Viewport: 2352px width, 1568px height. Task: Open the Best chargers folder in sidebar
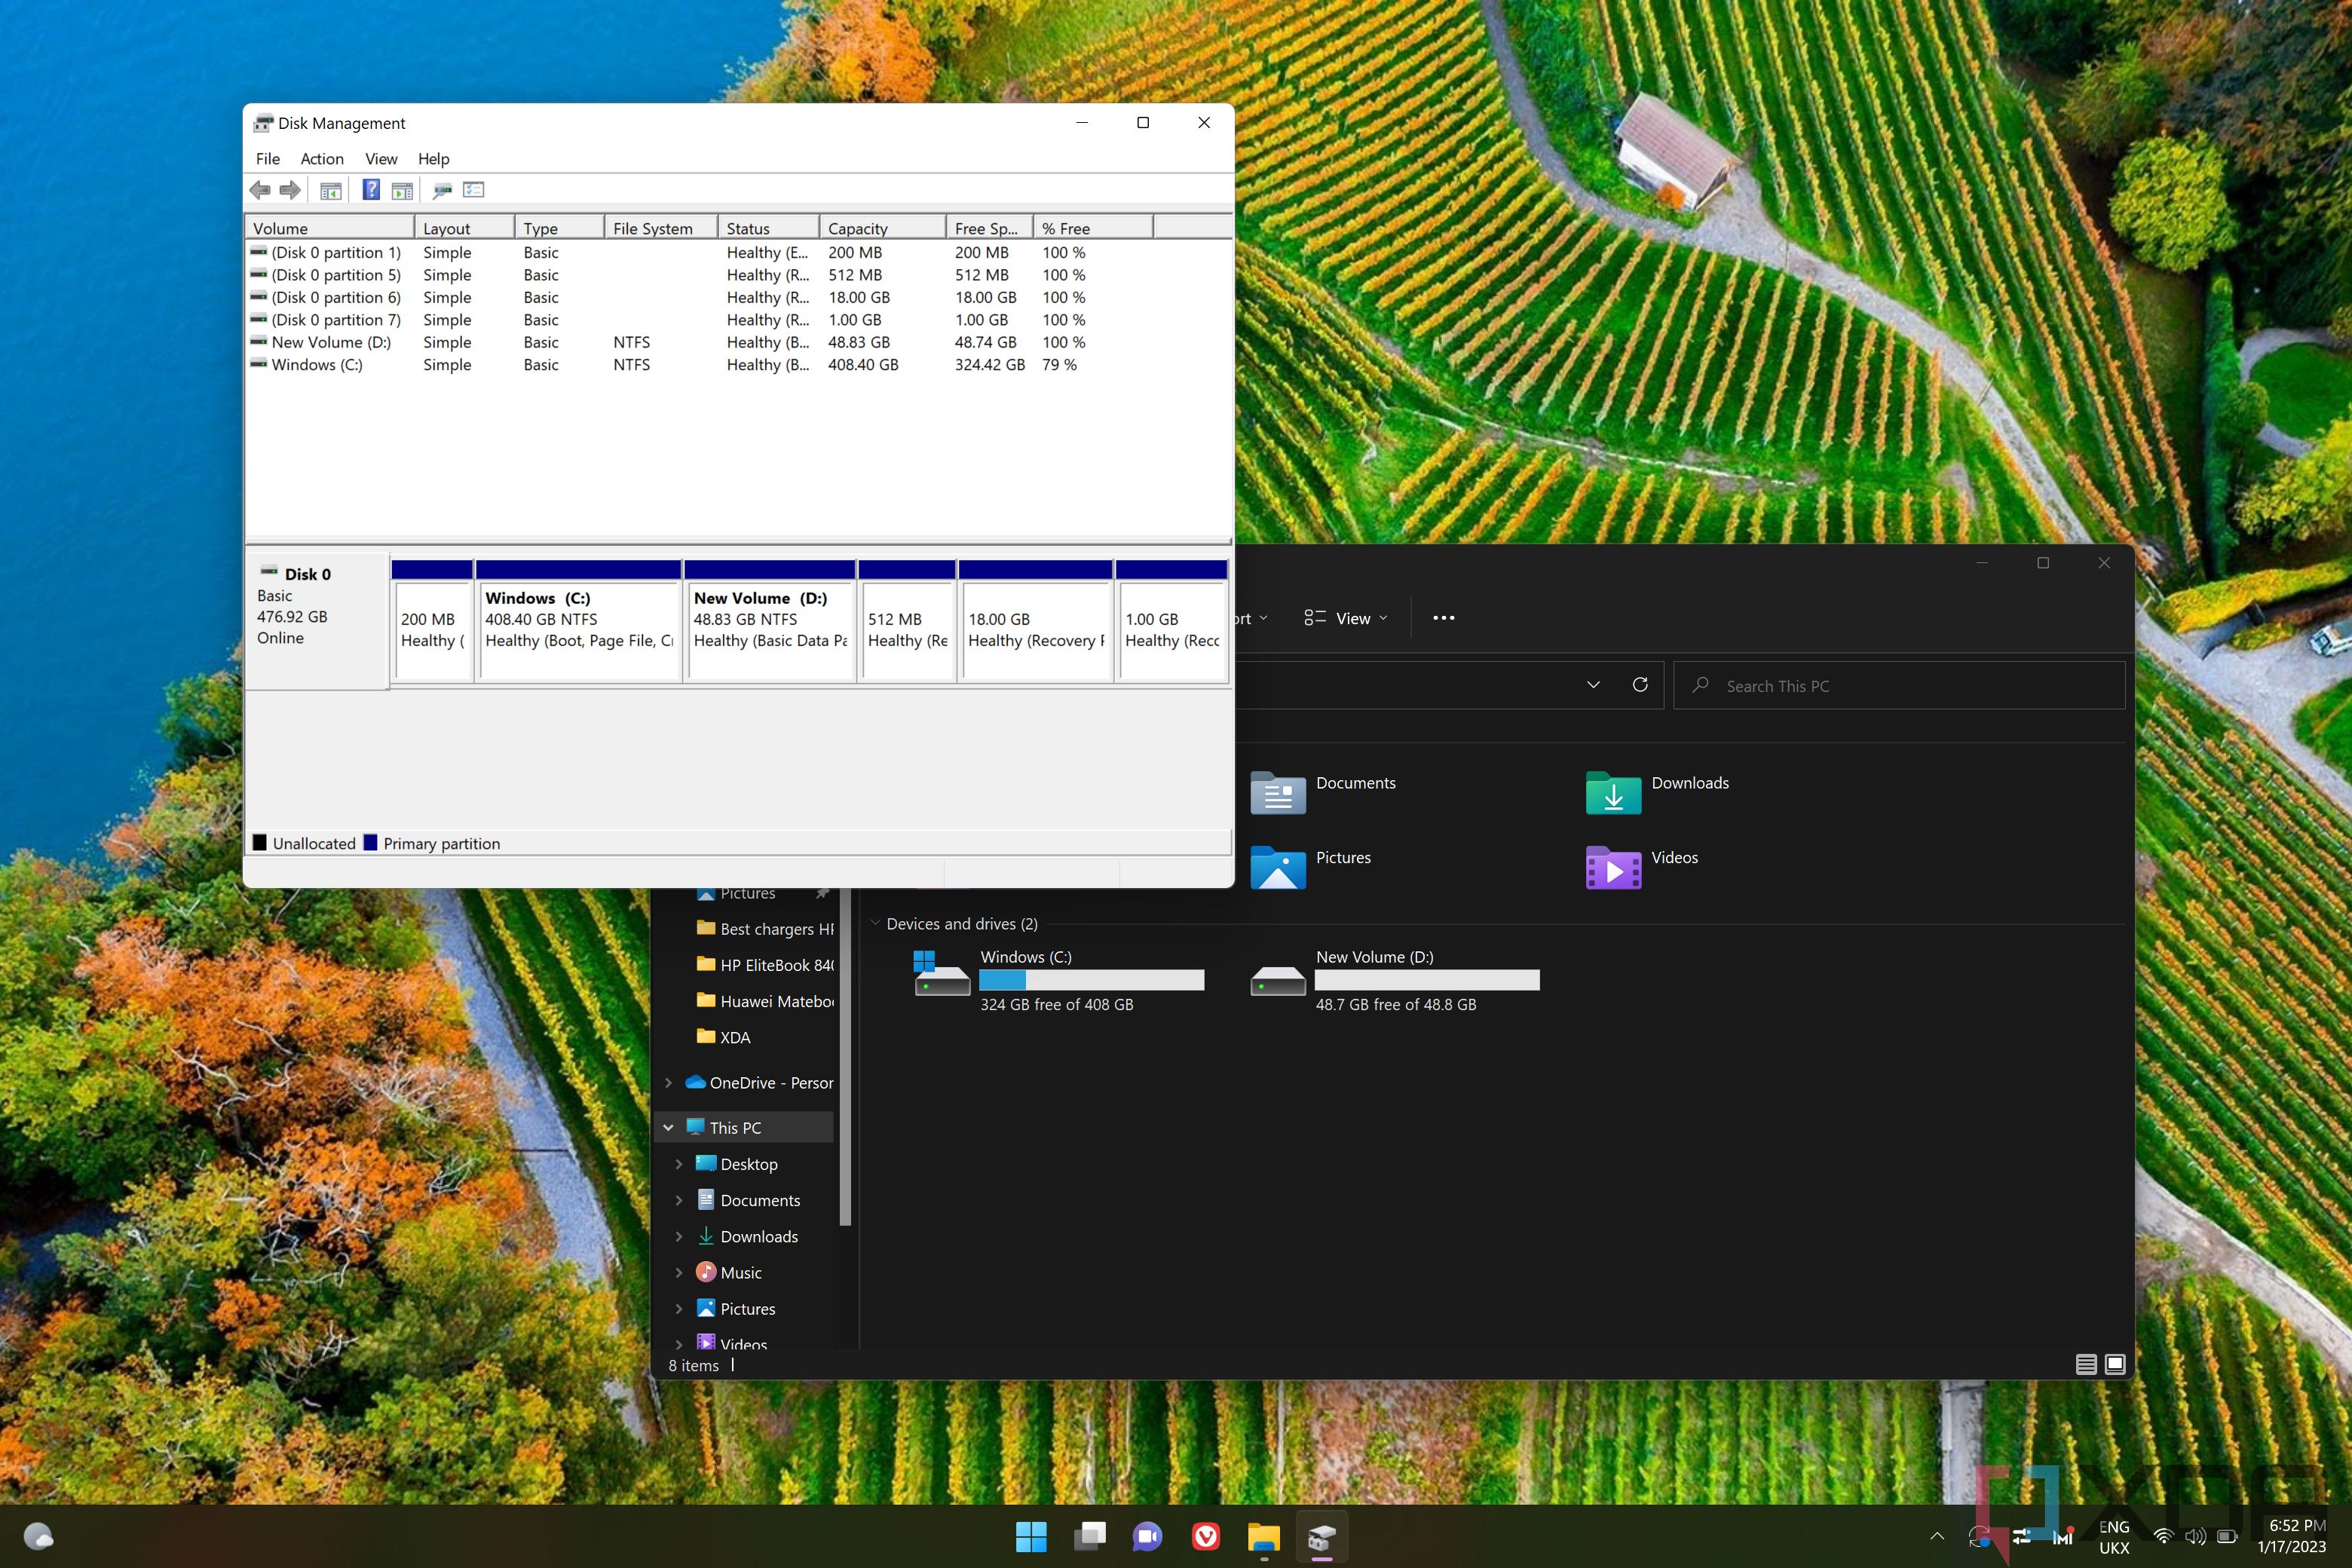coord(765,929)
